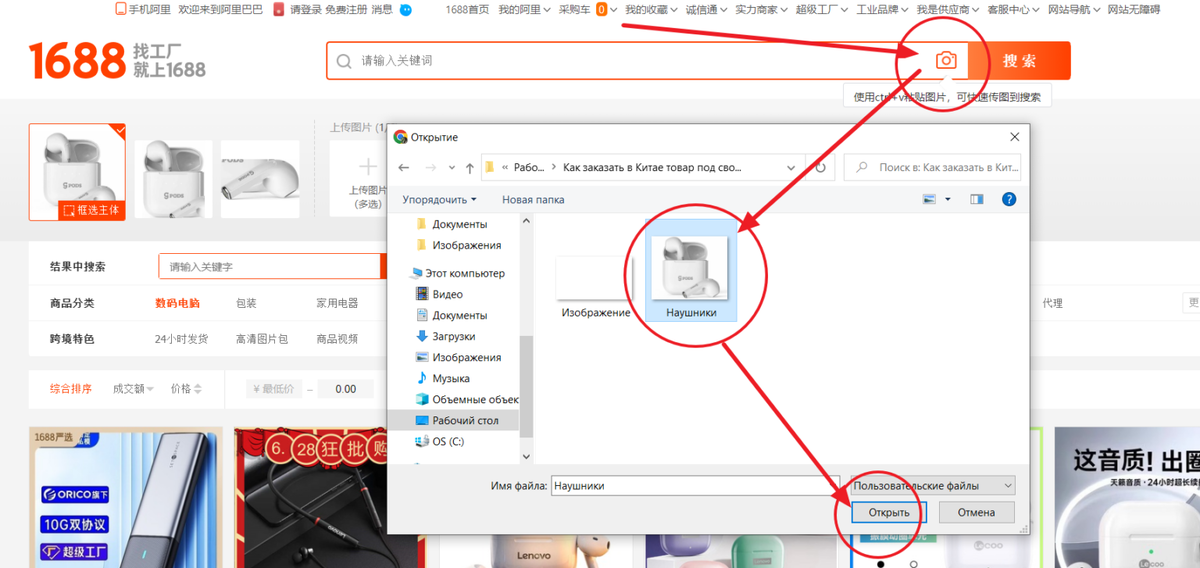Focus the Поиск search box in file dialog
The height and width of the screenshot is (568, 1200).
pyautogui.click(x=934, y=167)
